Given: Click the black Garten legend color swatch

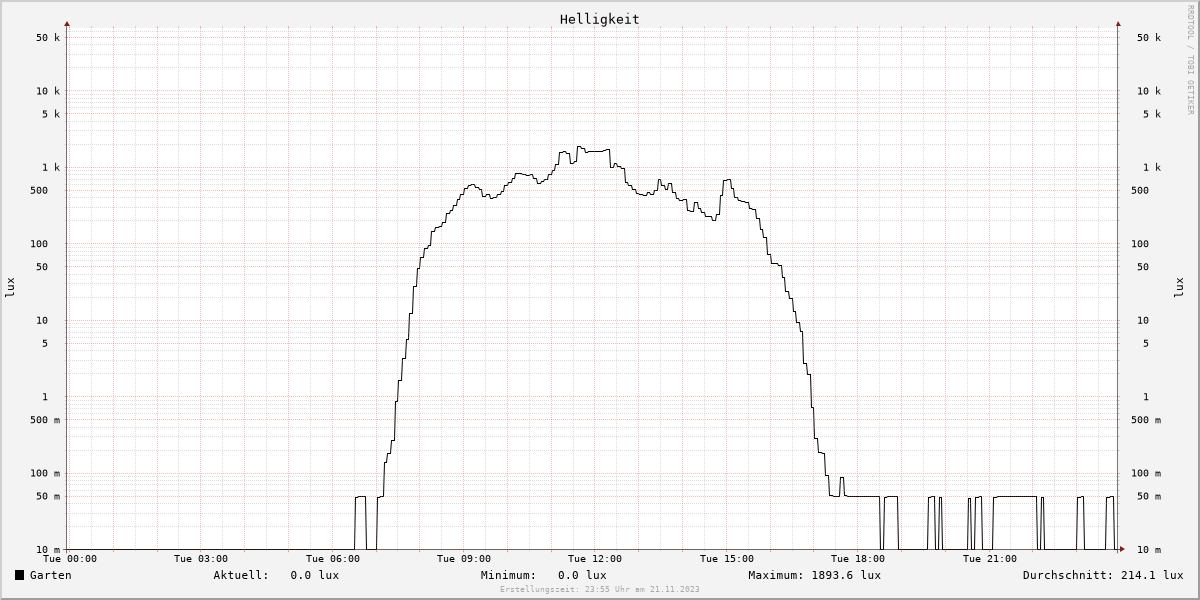Looking at the screenshot, I should coord(19,575).
